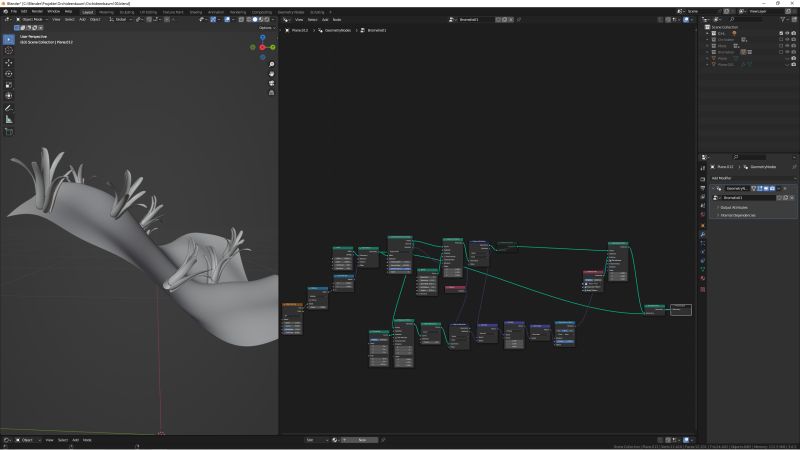Expand the Internal Dependencies subpanel
This screenshot has height=450, width=800.
pos(737,215)
